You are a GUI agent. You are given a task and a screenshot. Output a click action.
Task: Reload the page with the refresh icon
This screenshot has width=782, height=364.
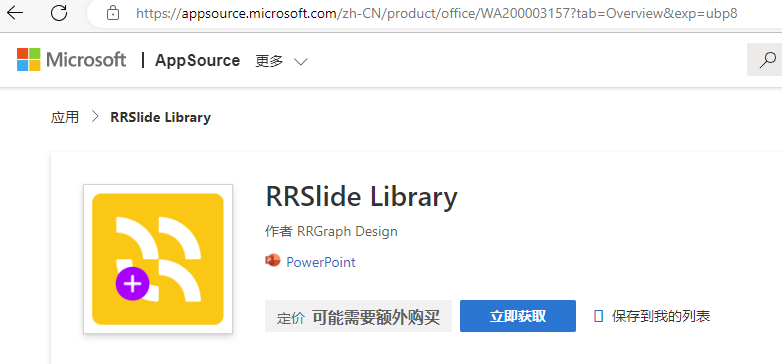[59, 13]
